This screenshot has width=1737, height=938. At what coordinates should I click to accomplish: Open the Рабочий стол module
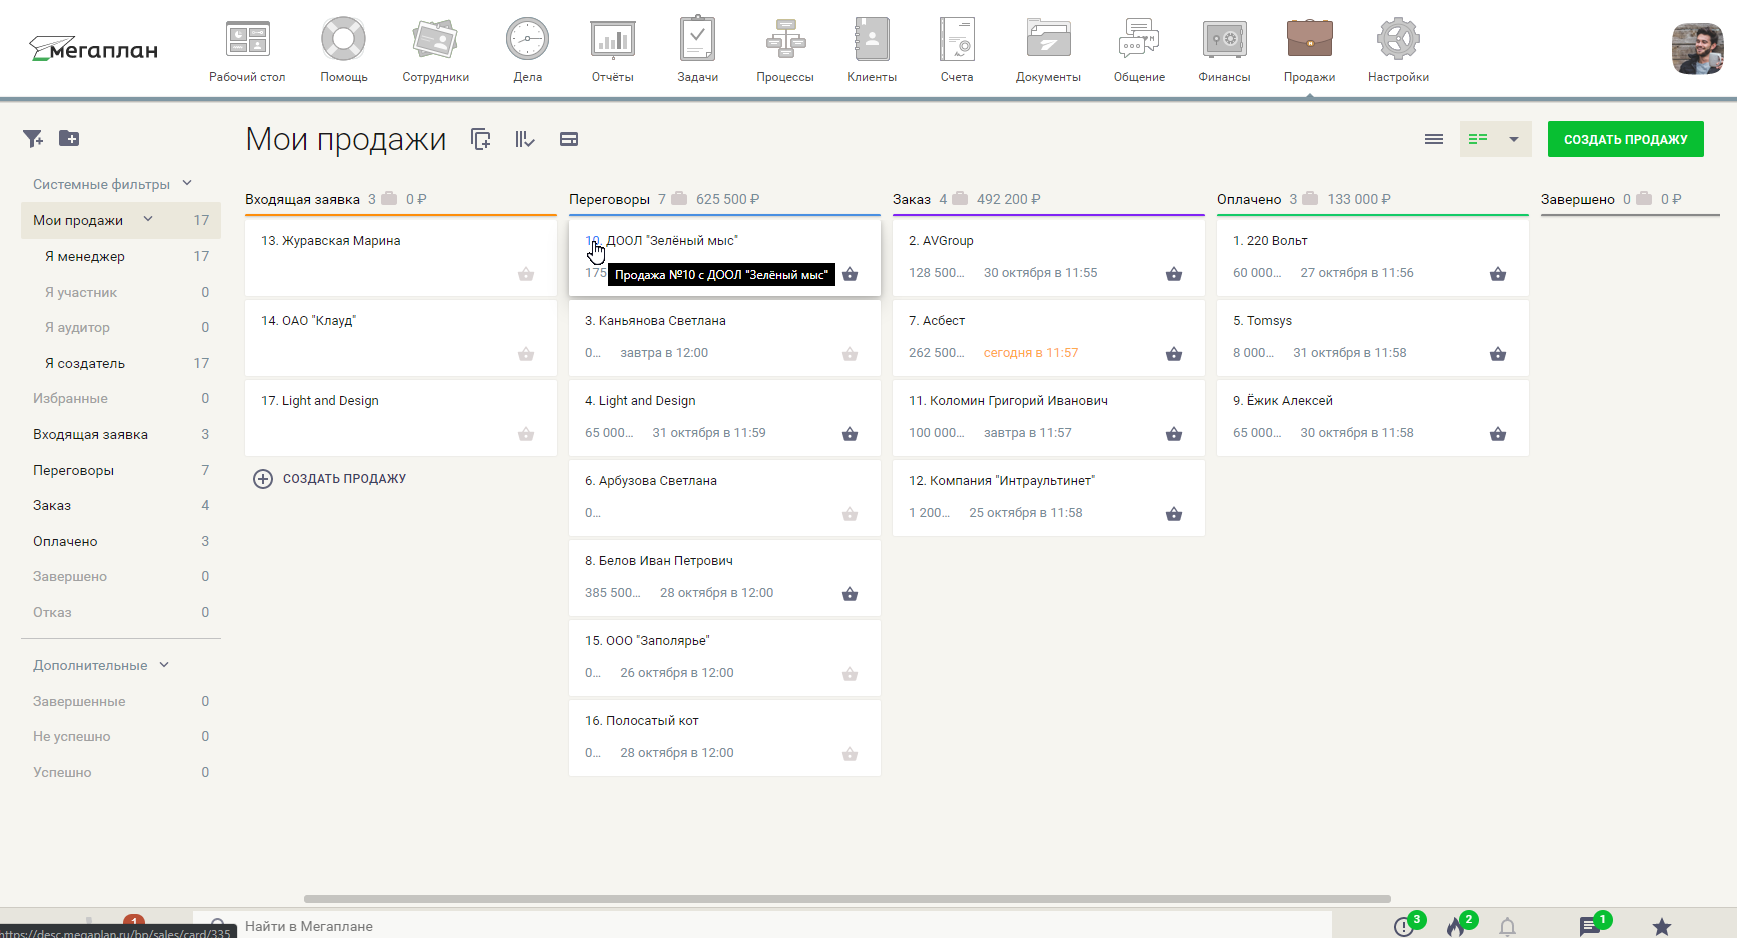(247, 50)
